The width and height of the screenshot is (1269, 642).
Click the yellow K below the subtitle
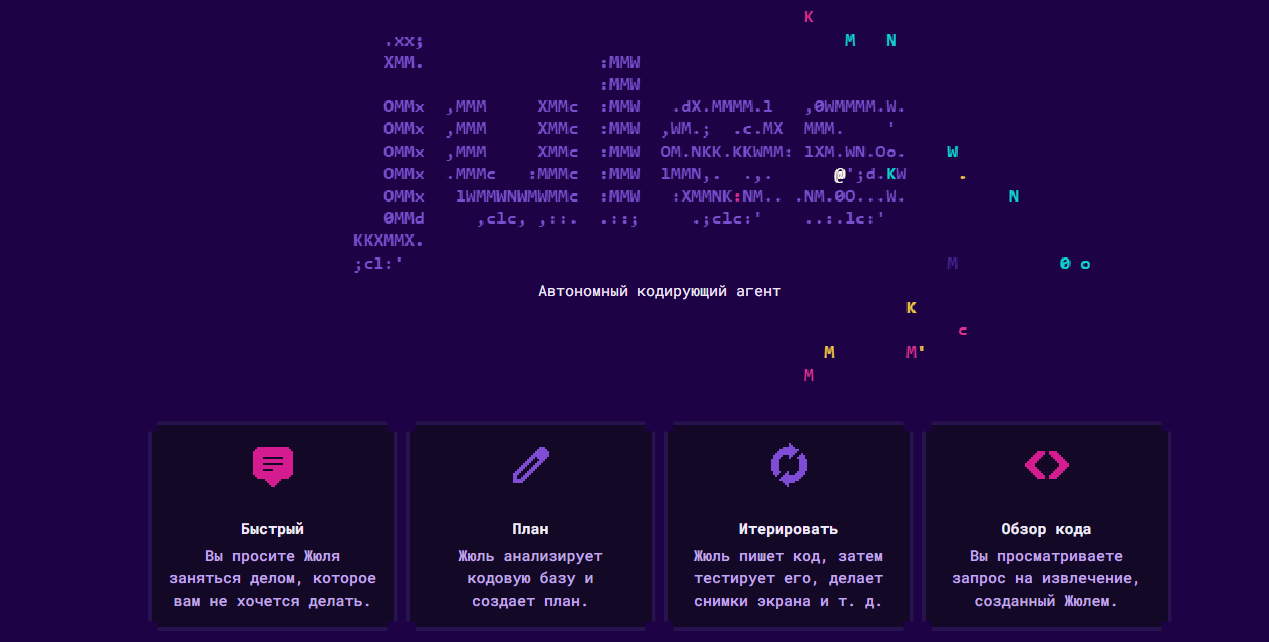click(x=911, y=308)
